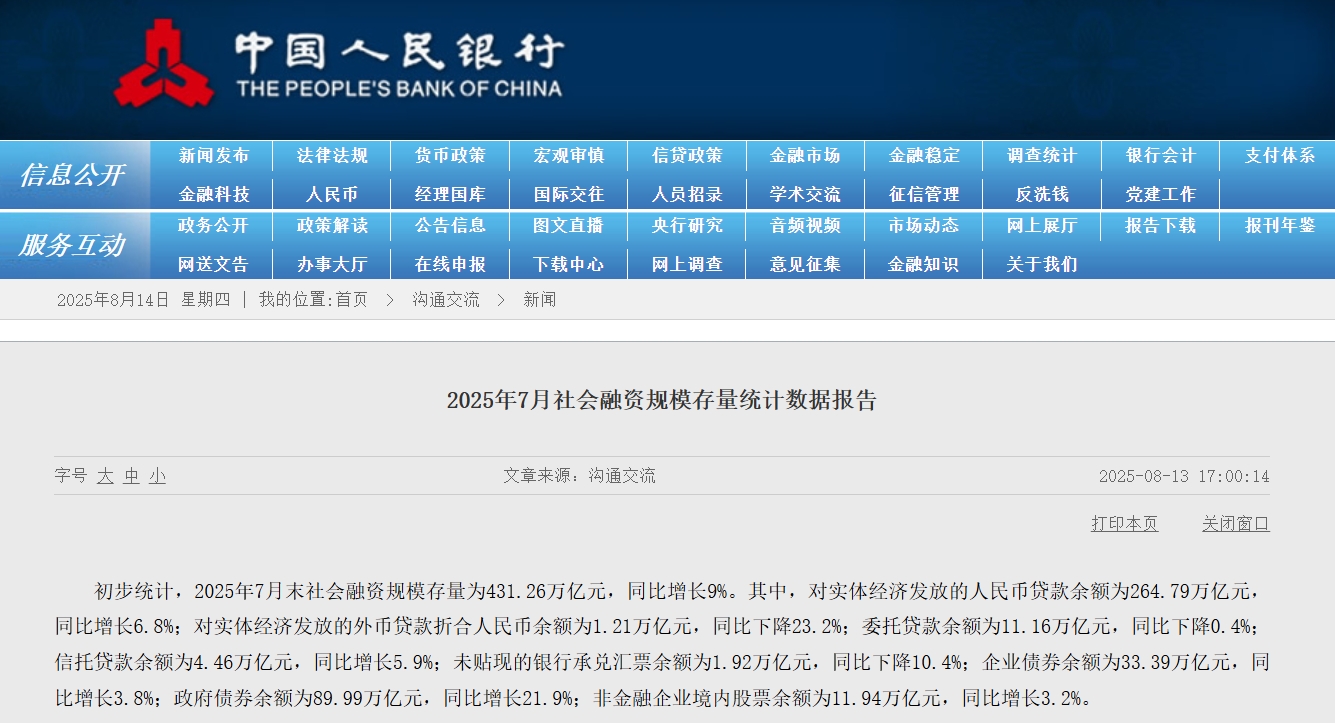
Task: Set font size to large (大)
Action: [105, 477]
